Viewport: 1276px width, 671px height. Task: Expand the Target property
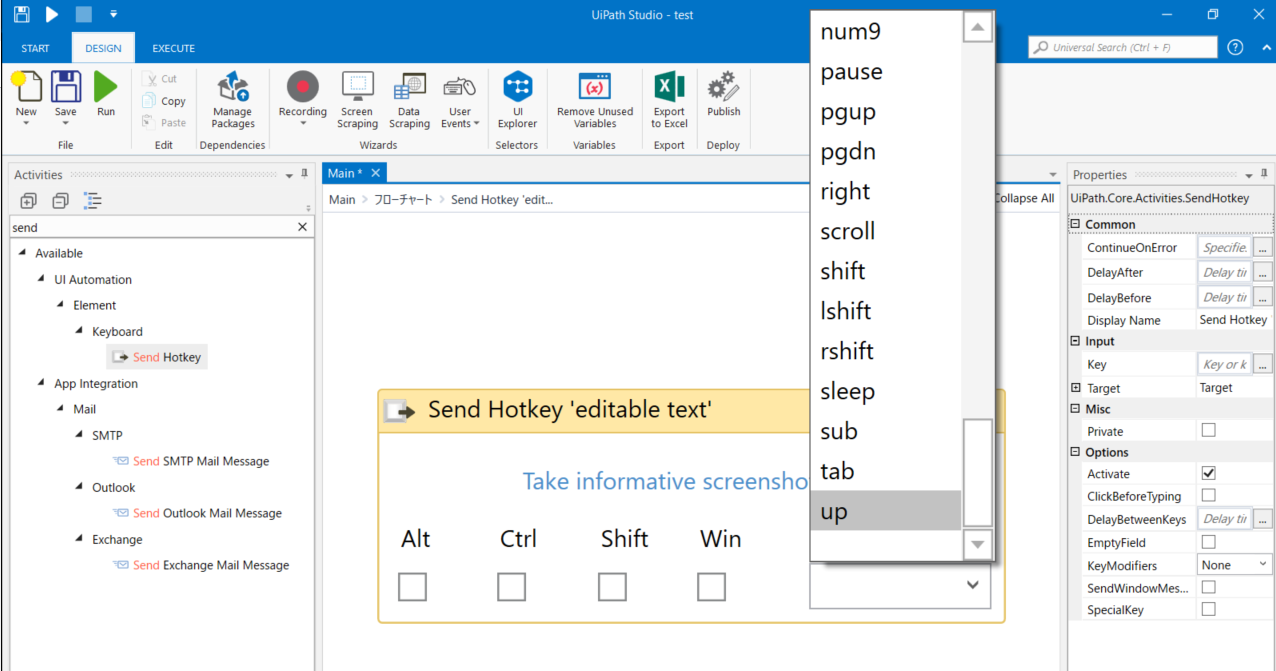pos(1075,388)
